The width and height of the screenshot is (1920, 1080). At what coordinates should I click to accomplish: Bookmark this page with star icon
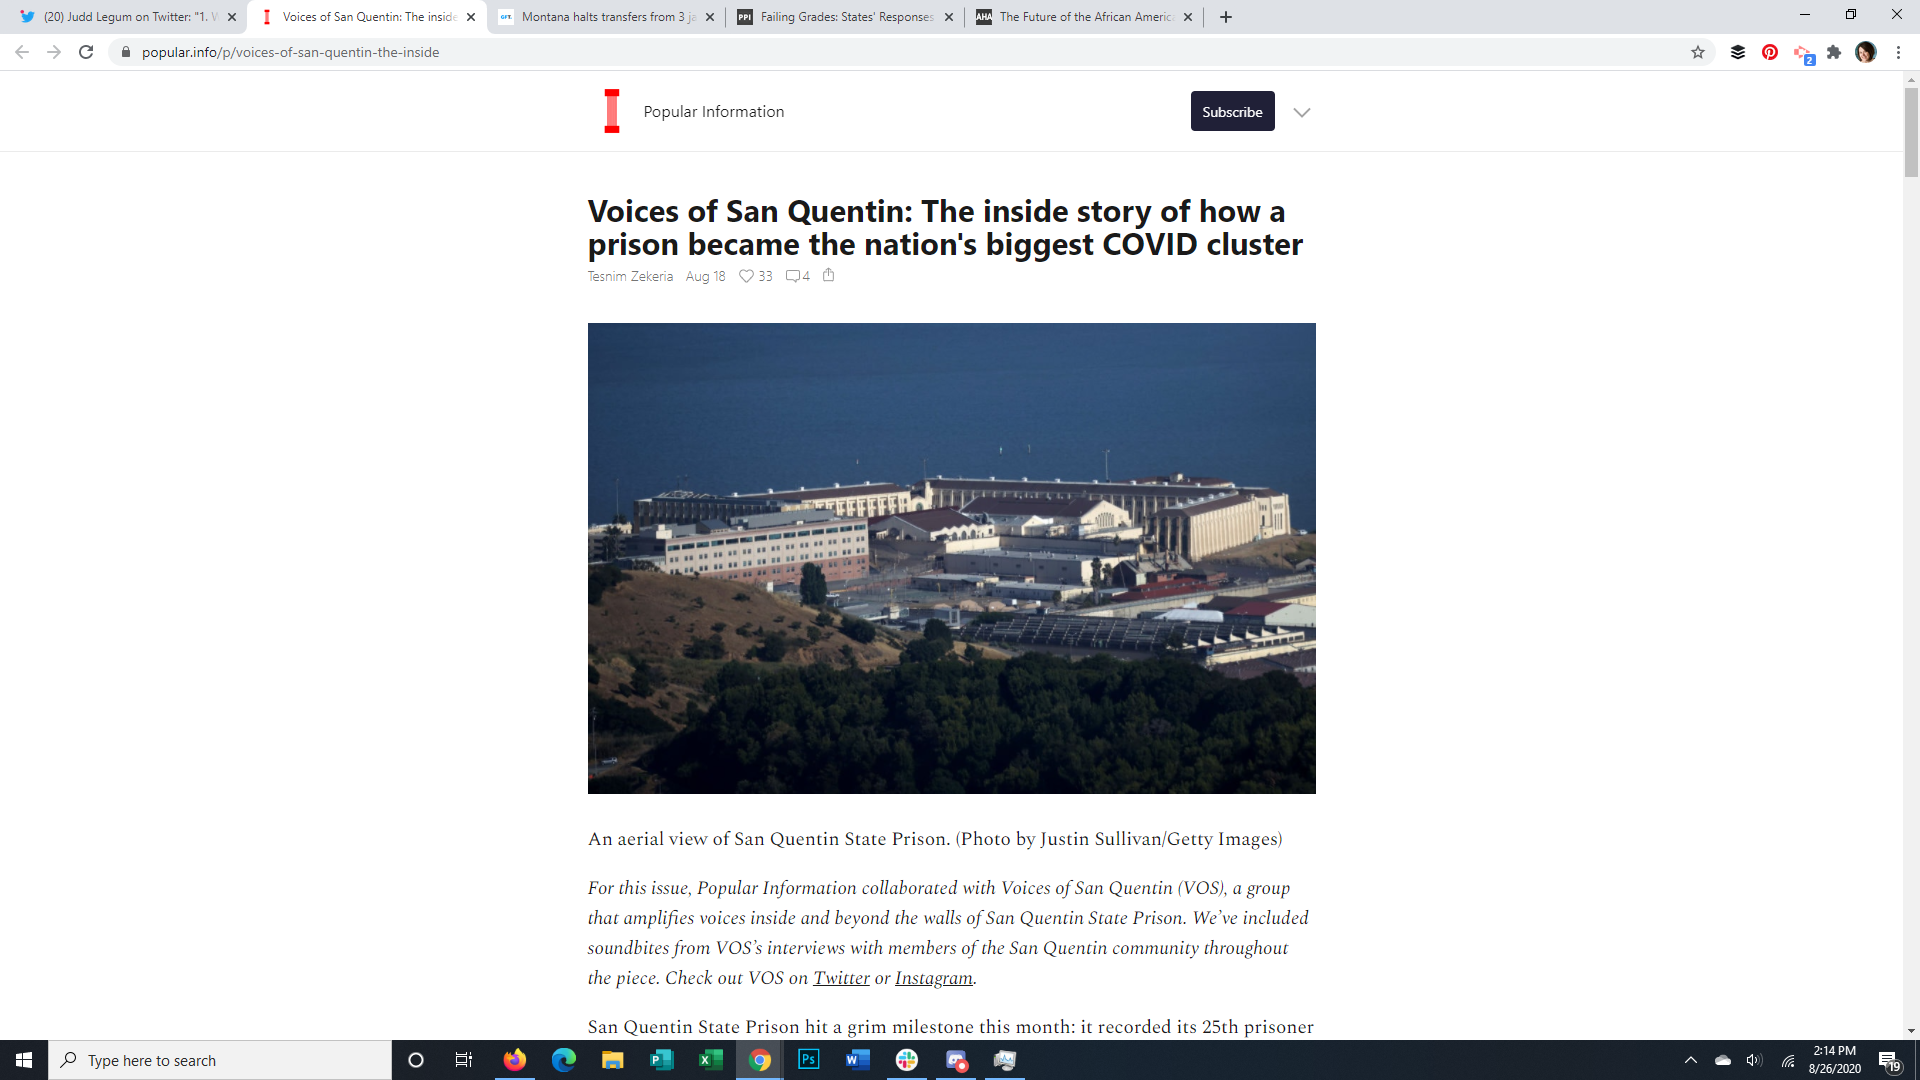pos(1698,52)
